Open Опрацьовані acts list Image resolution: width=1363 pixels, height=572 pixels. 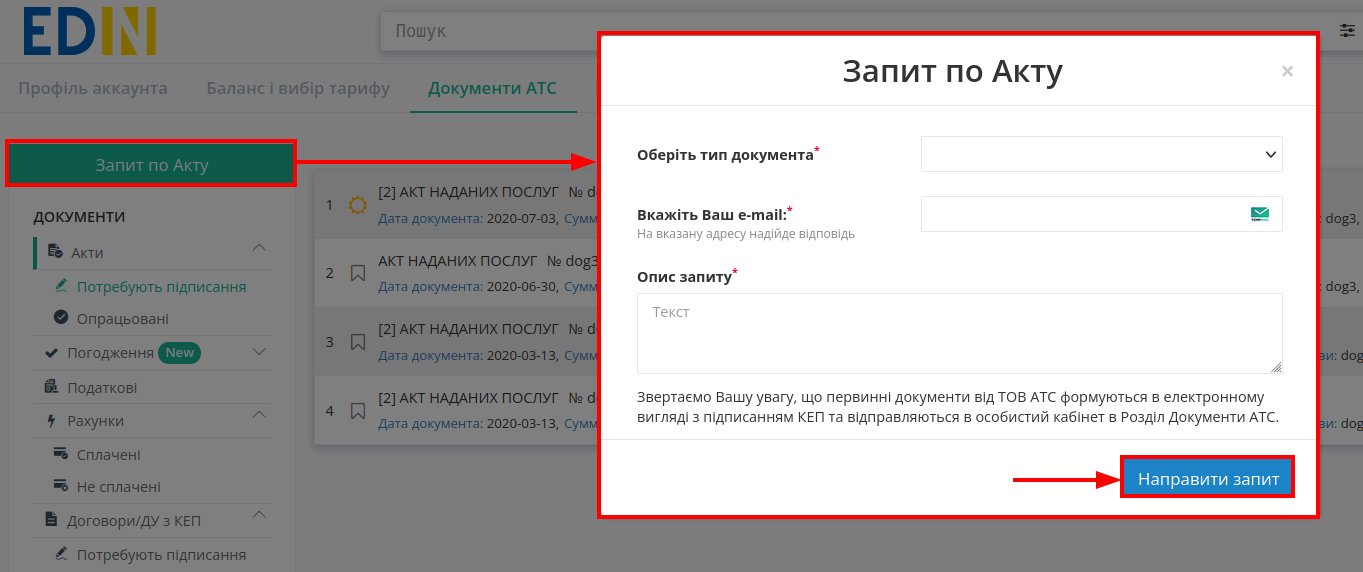pos(123,319)
